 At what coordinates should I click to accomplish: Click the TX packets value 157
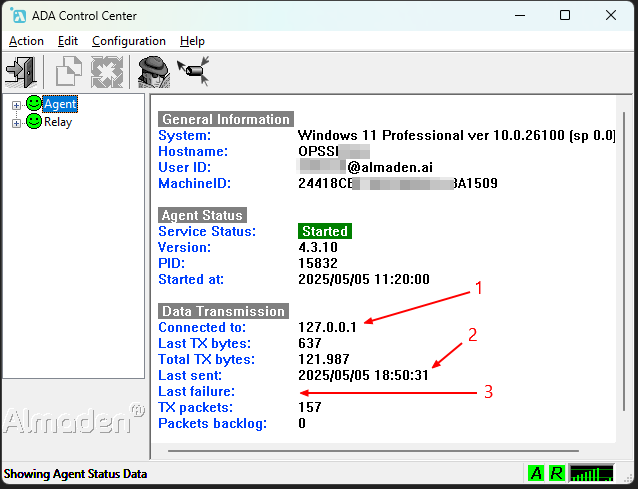coord(310,407)
